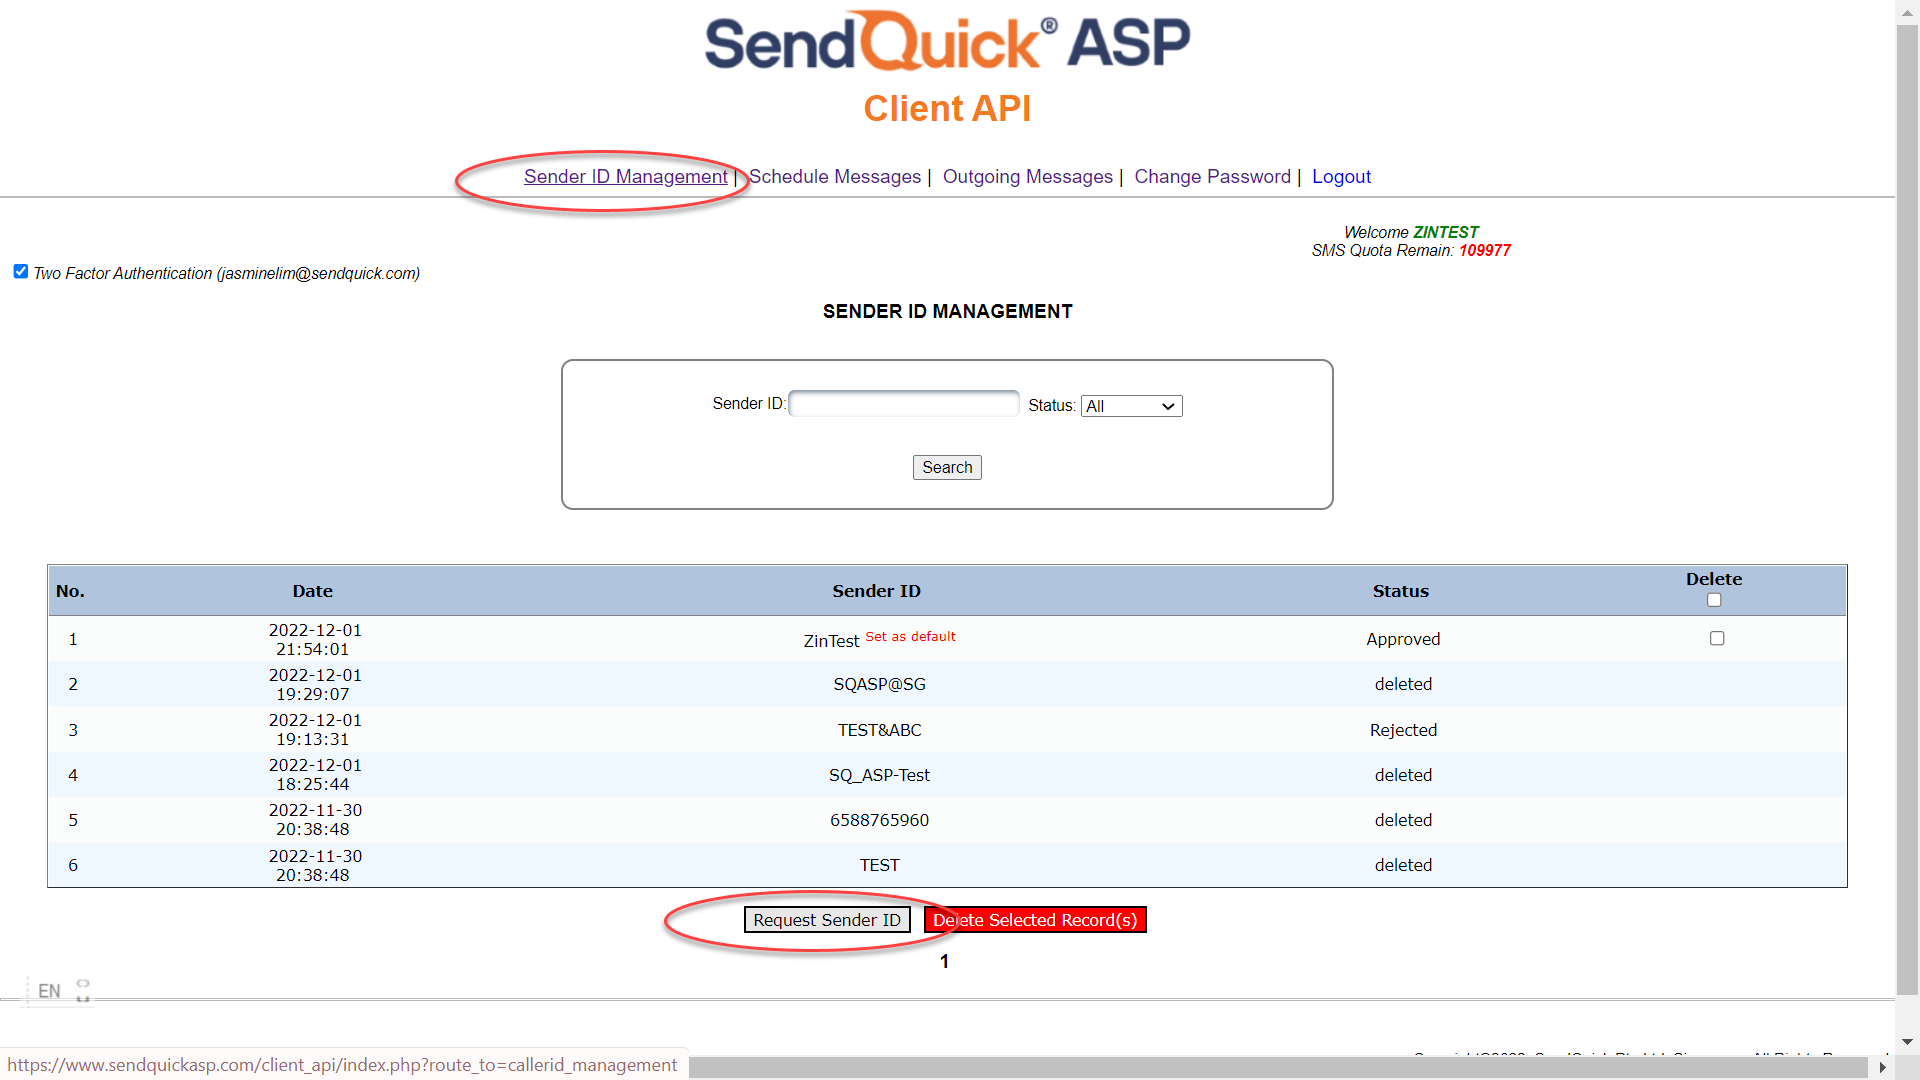Log out of the client API
1920x1080 pixels.
(1341, 177)
